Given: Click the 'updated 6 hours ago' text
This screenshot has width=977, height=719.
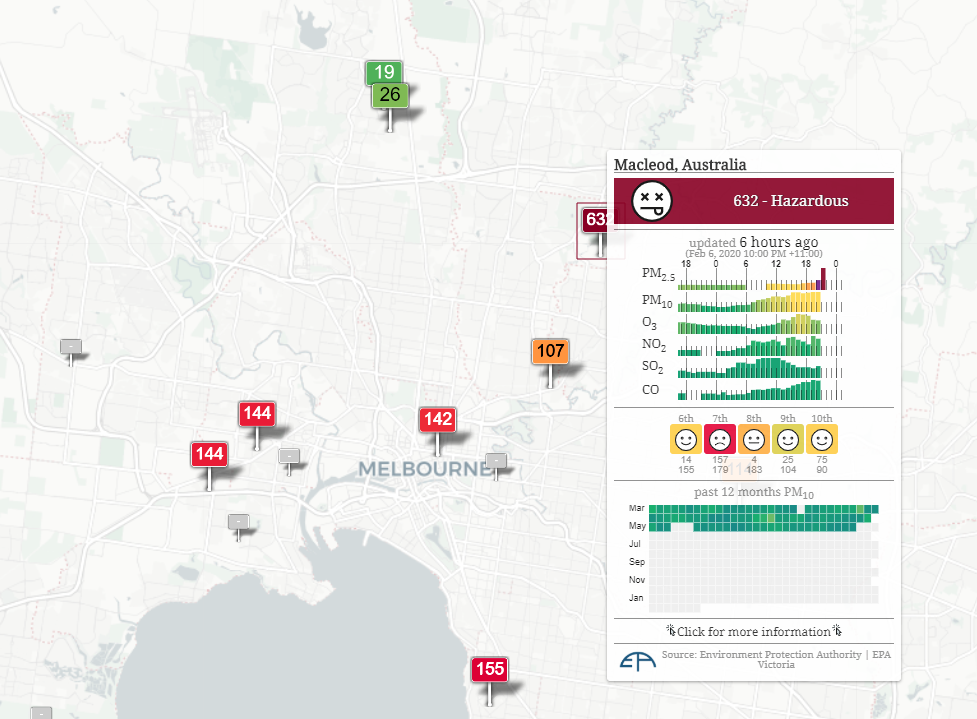Looking at the screenshot, I should (x=753, y=242).
